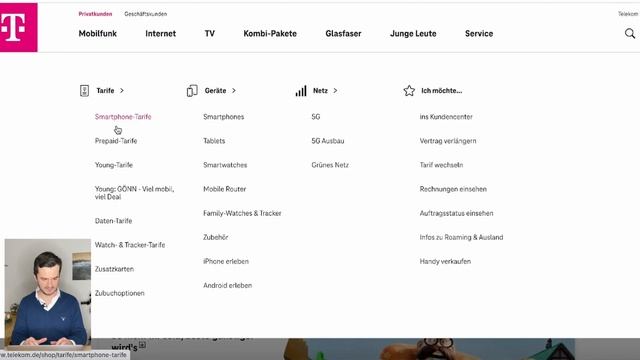Open the Tablets link
The width and height of the screenshot is (640, 360).
214,141
